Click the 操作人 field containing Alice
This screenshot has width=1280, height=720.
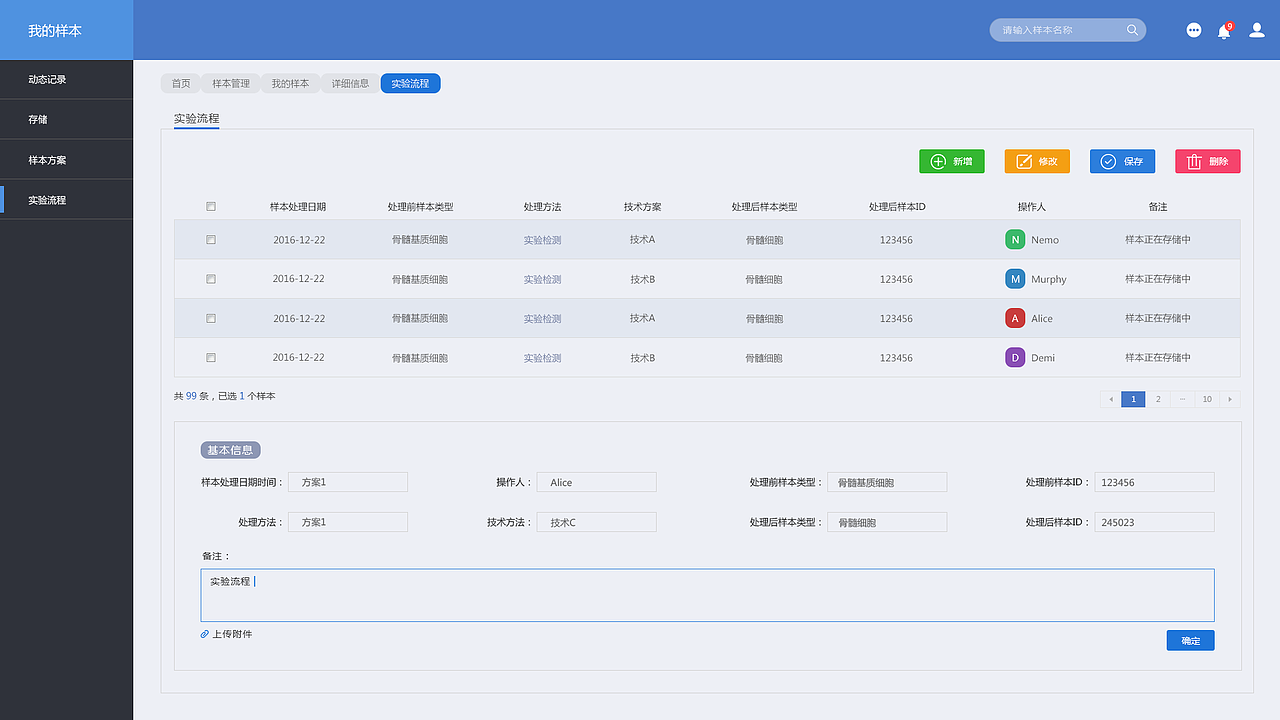click(x=597, y=482)
